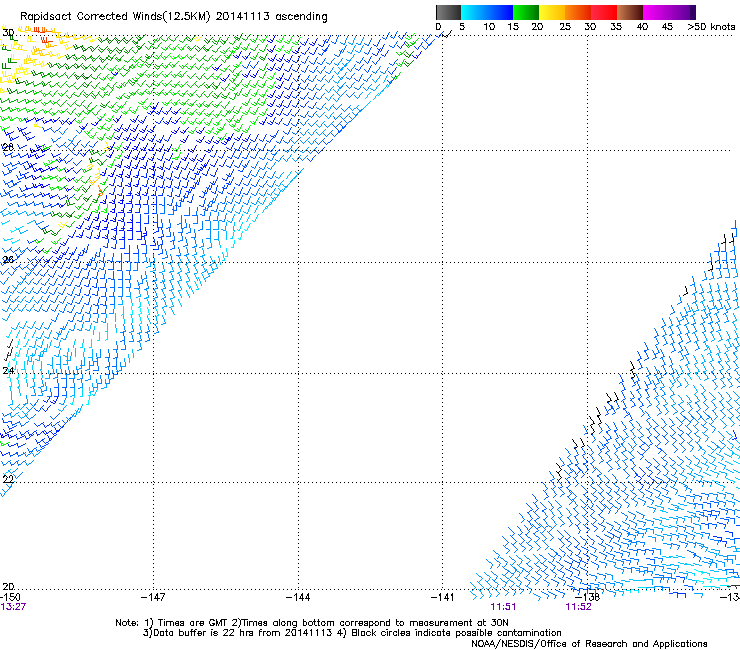
Task: Click the '30' latitude label
Action: pos(8,33)
